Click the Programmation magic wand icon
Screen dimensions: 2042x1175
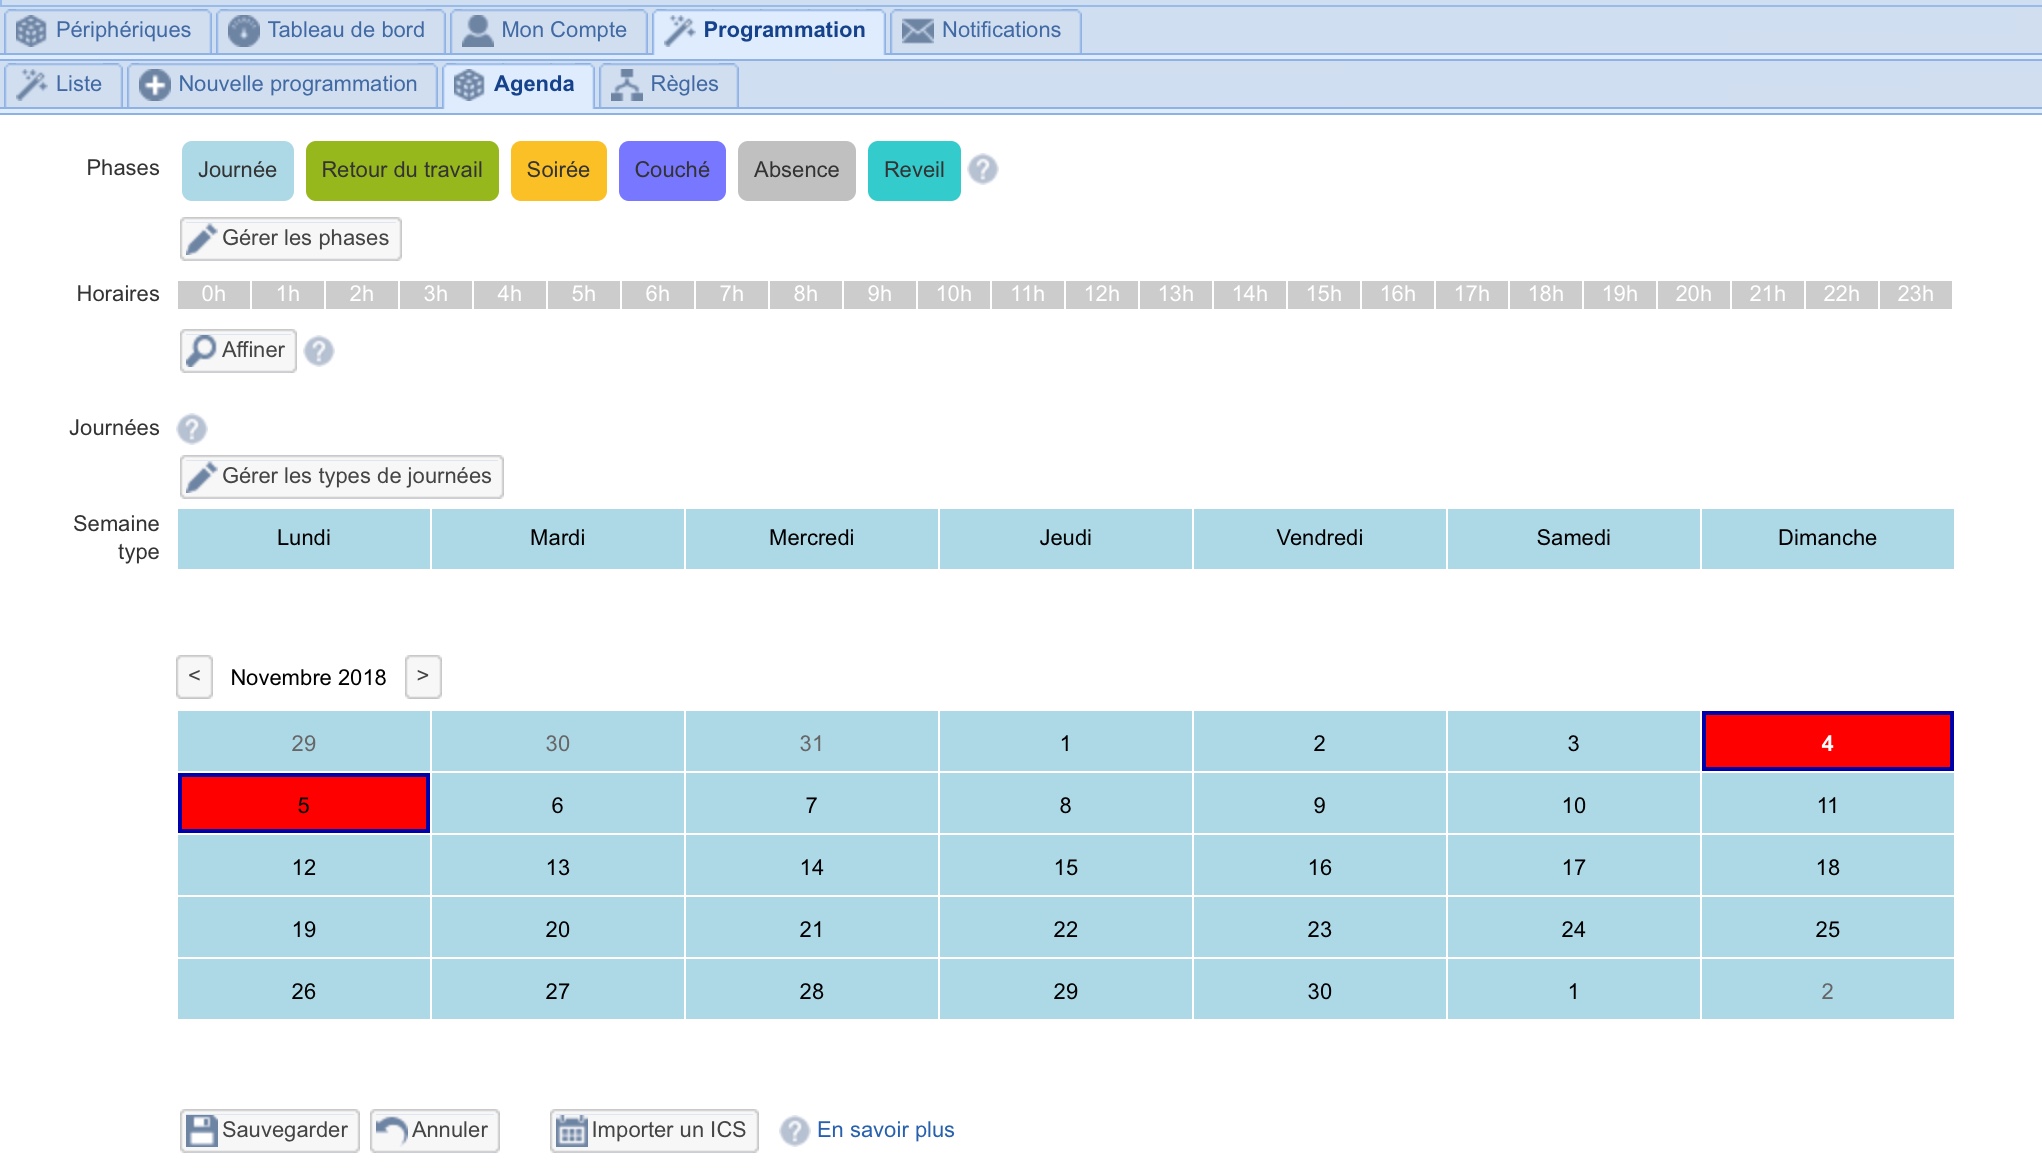[x=680, y=31]
